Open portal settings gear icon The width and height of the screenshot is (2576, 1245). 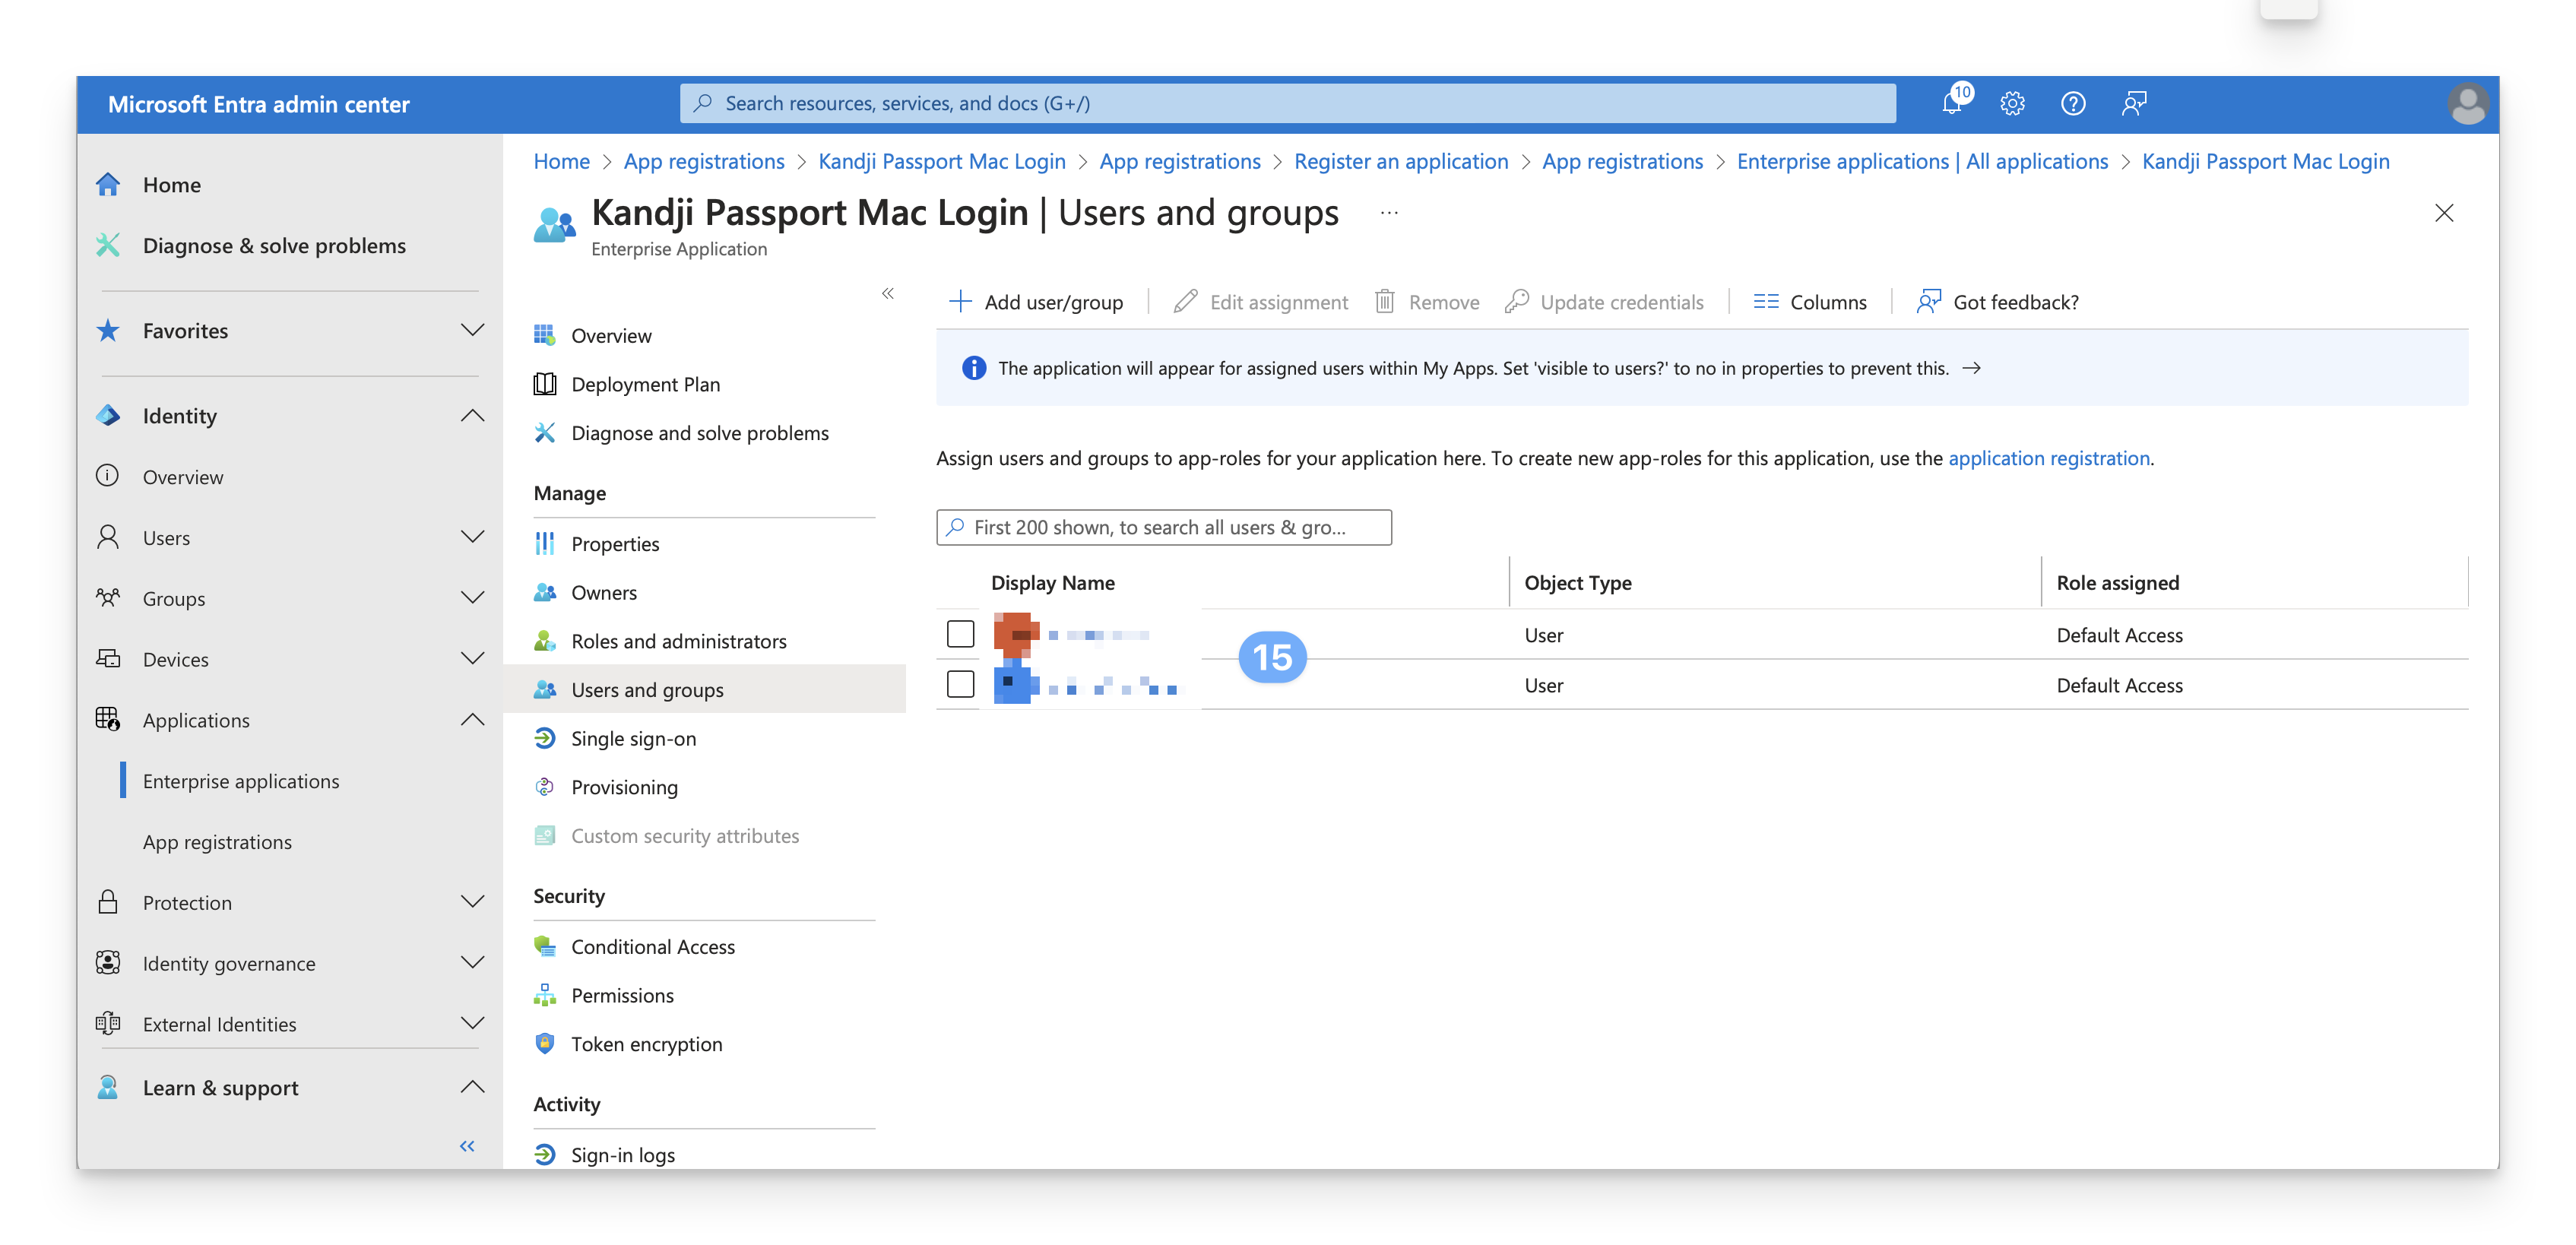[x=2012, y=104]
